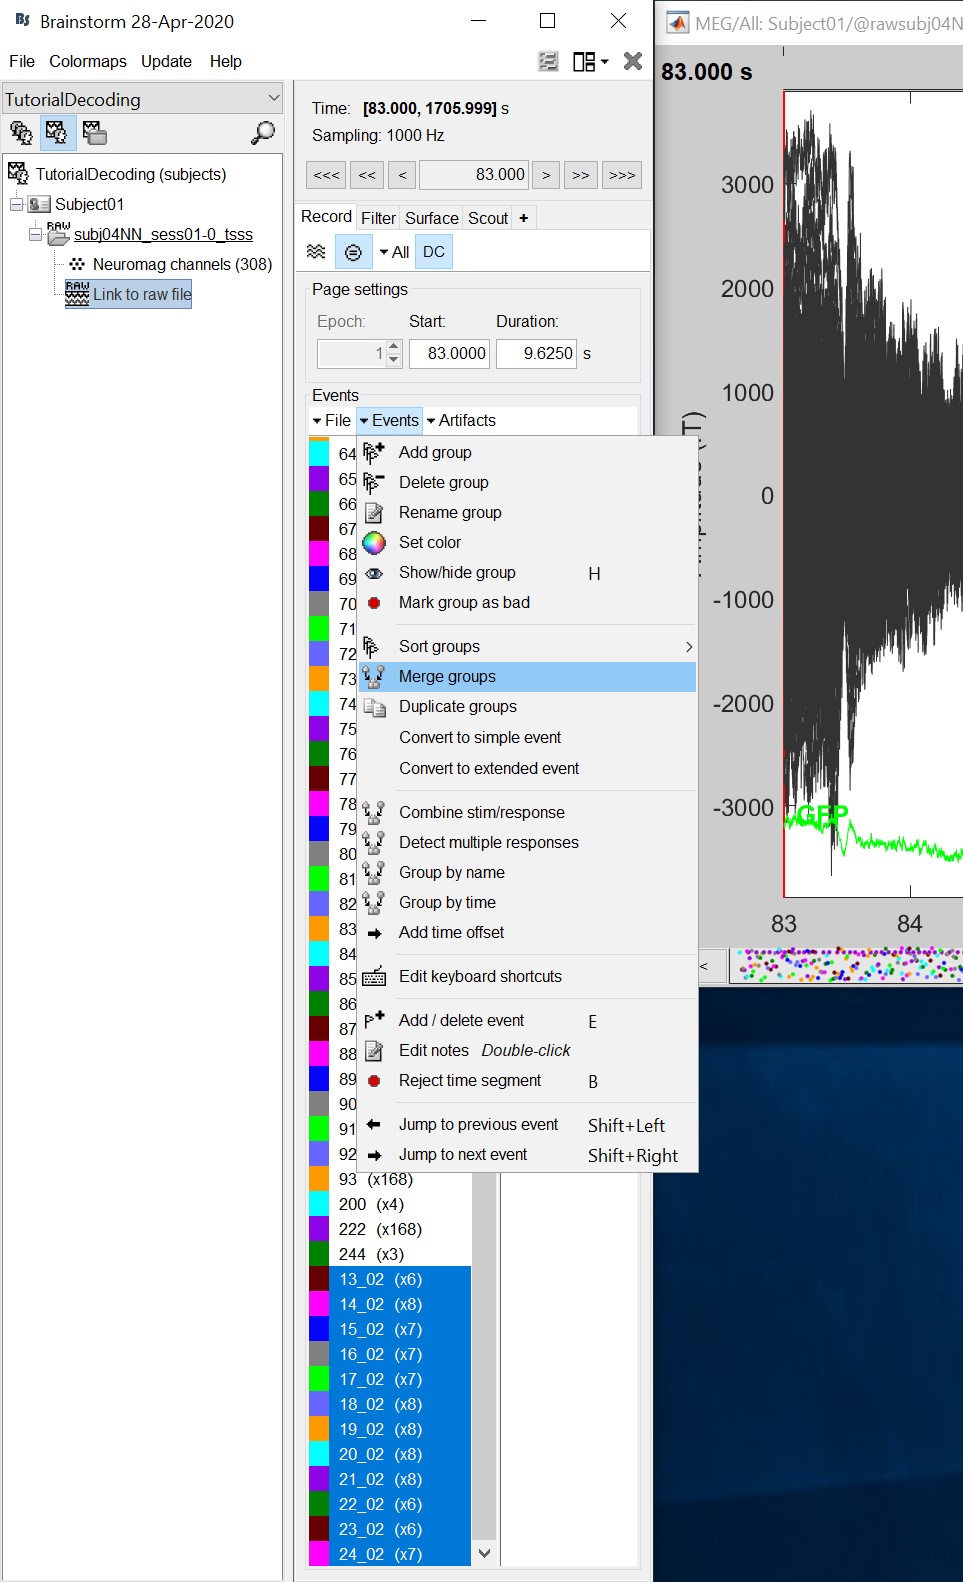Screen dimensions: 963x1582
Task: Click the window layout options icon
Action: pyautogui.click(x=590, y=62)
